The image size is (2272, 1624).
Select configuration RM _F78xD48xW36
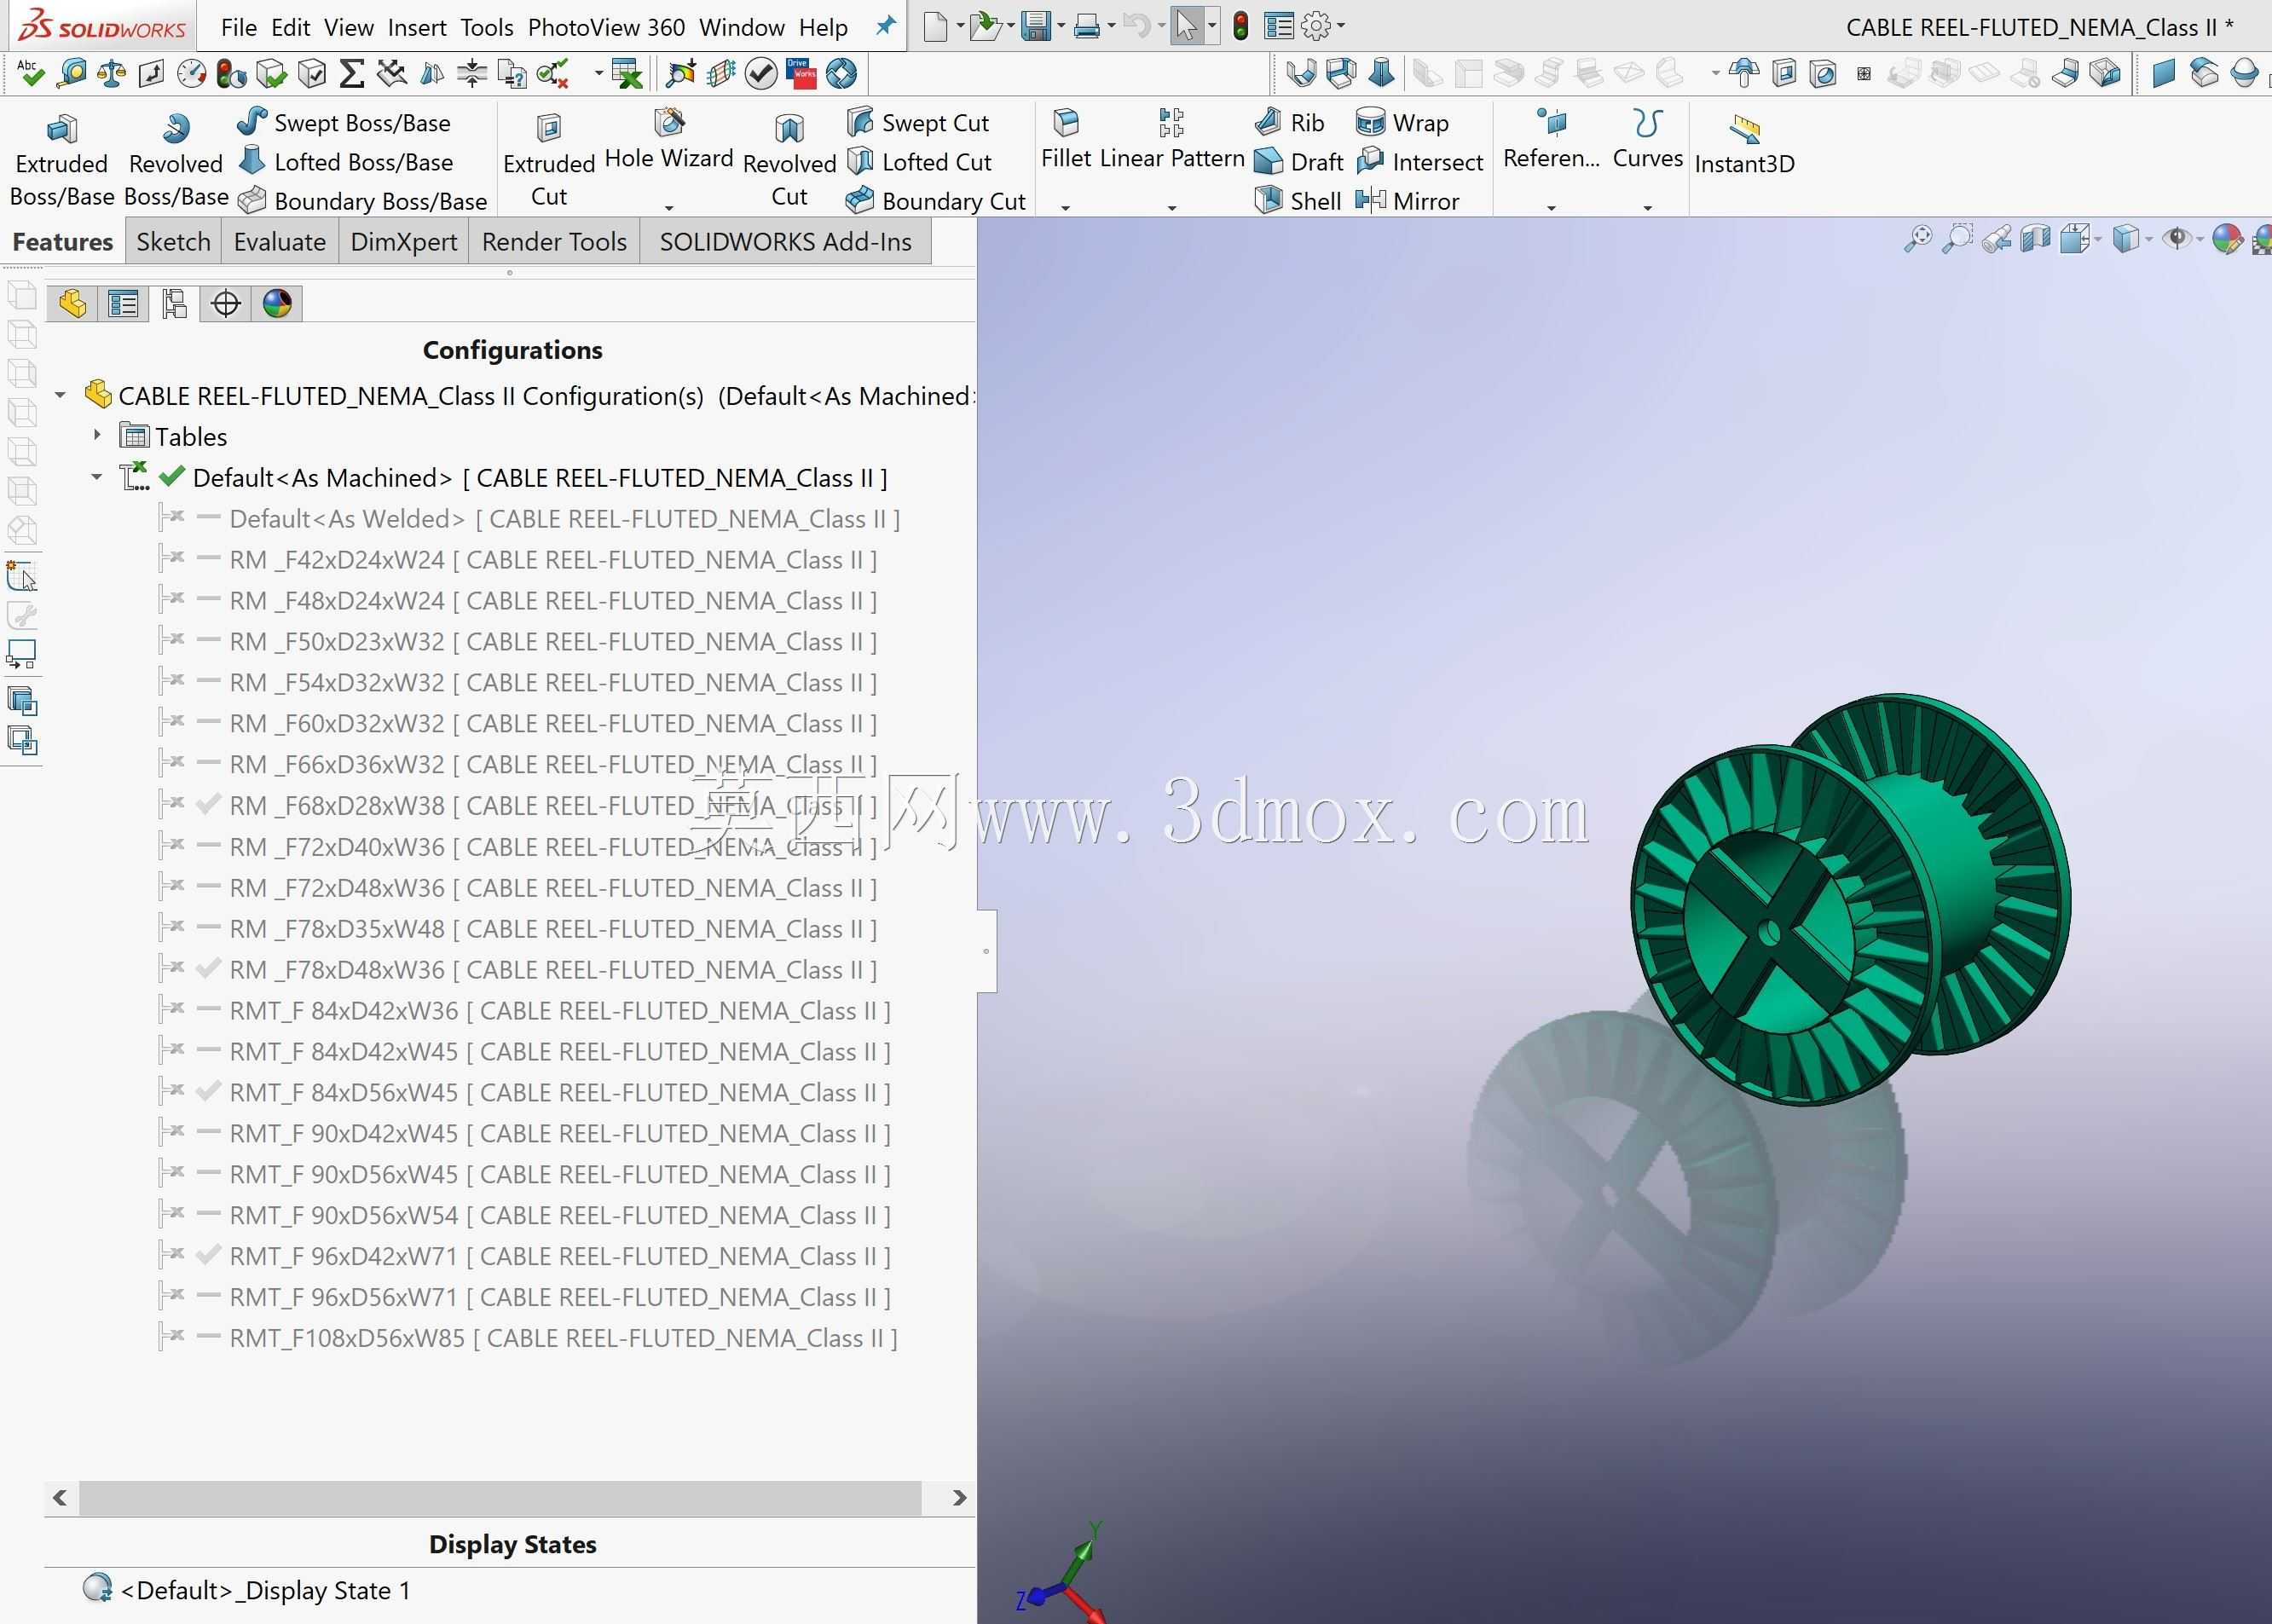pos(553,970)
